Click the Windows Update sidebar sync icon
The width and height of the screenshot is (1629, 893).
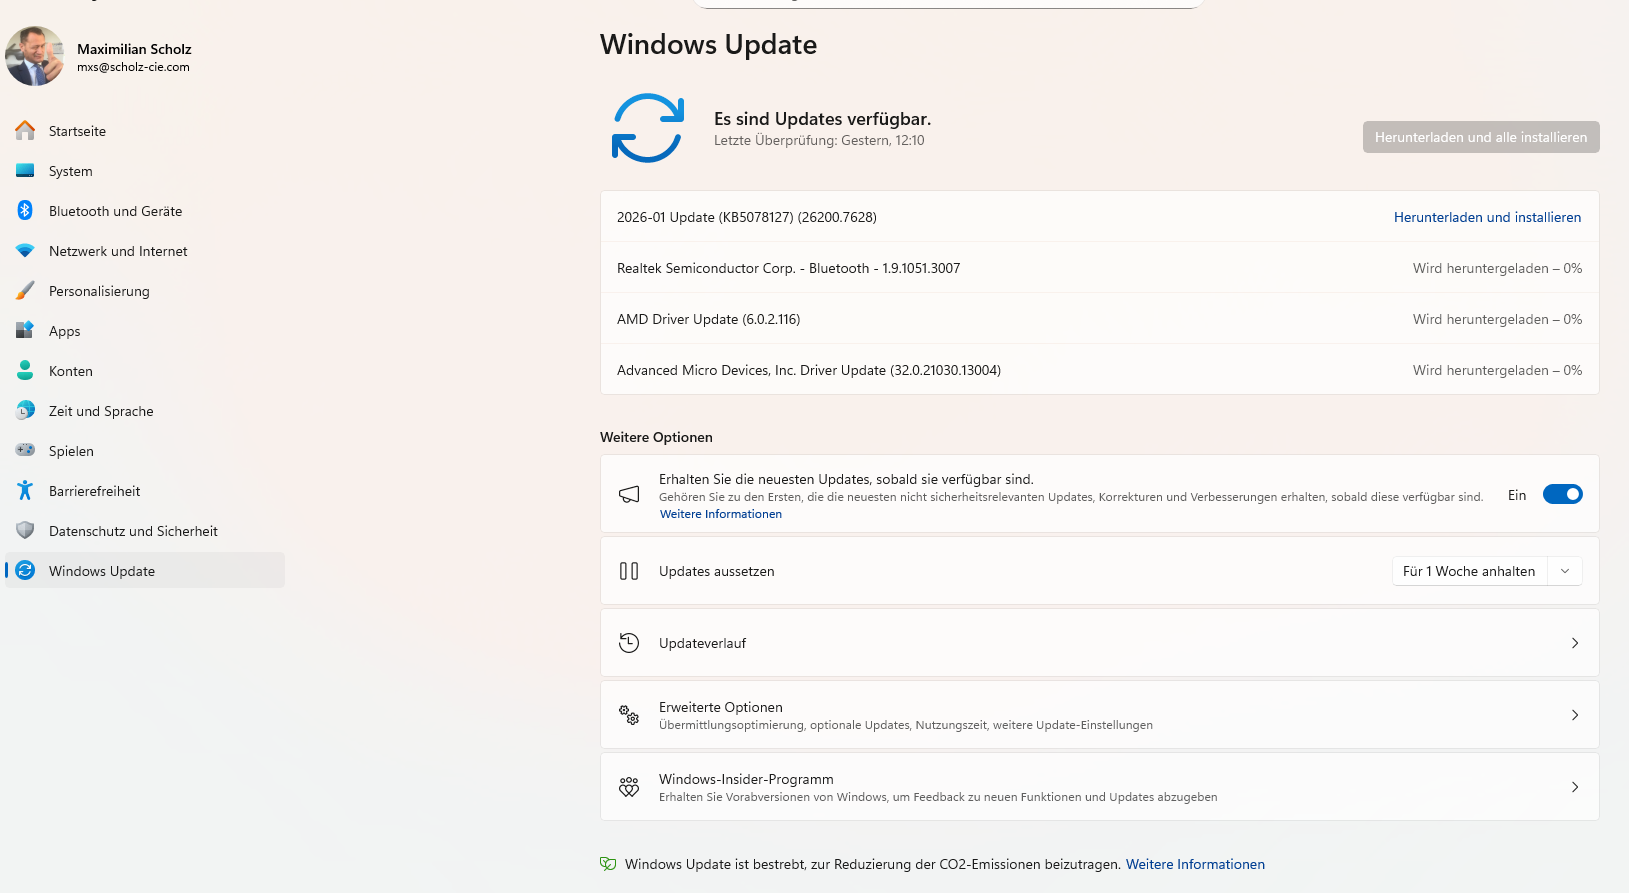click(x=25, y=570)
